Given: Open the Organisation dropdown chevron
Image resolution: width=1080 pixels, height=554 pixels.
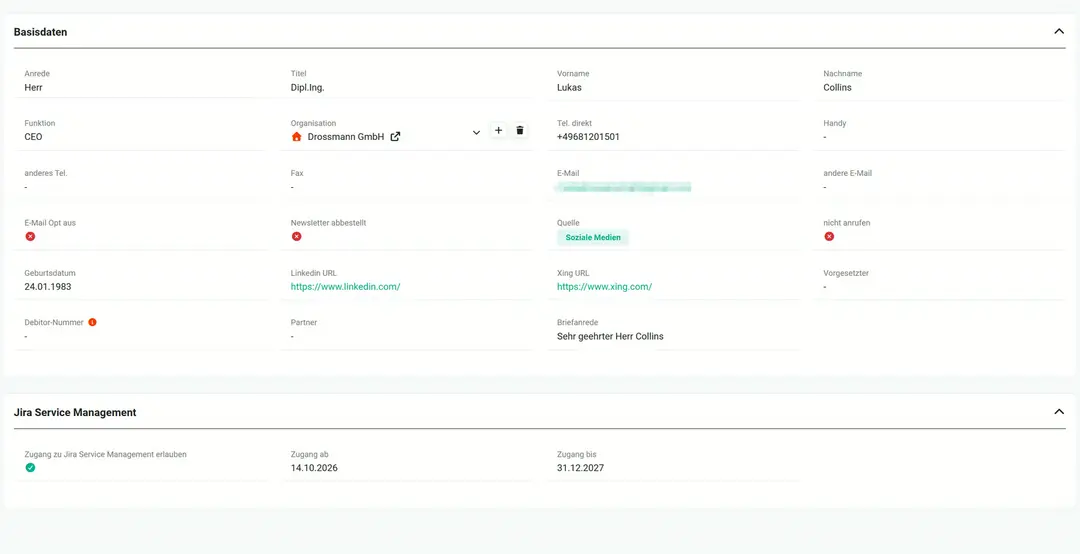Looking at the screenshot, I should point(476,132).
